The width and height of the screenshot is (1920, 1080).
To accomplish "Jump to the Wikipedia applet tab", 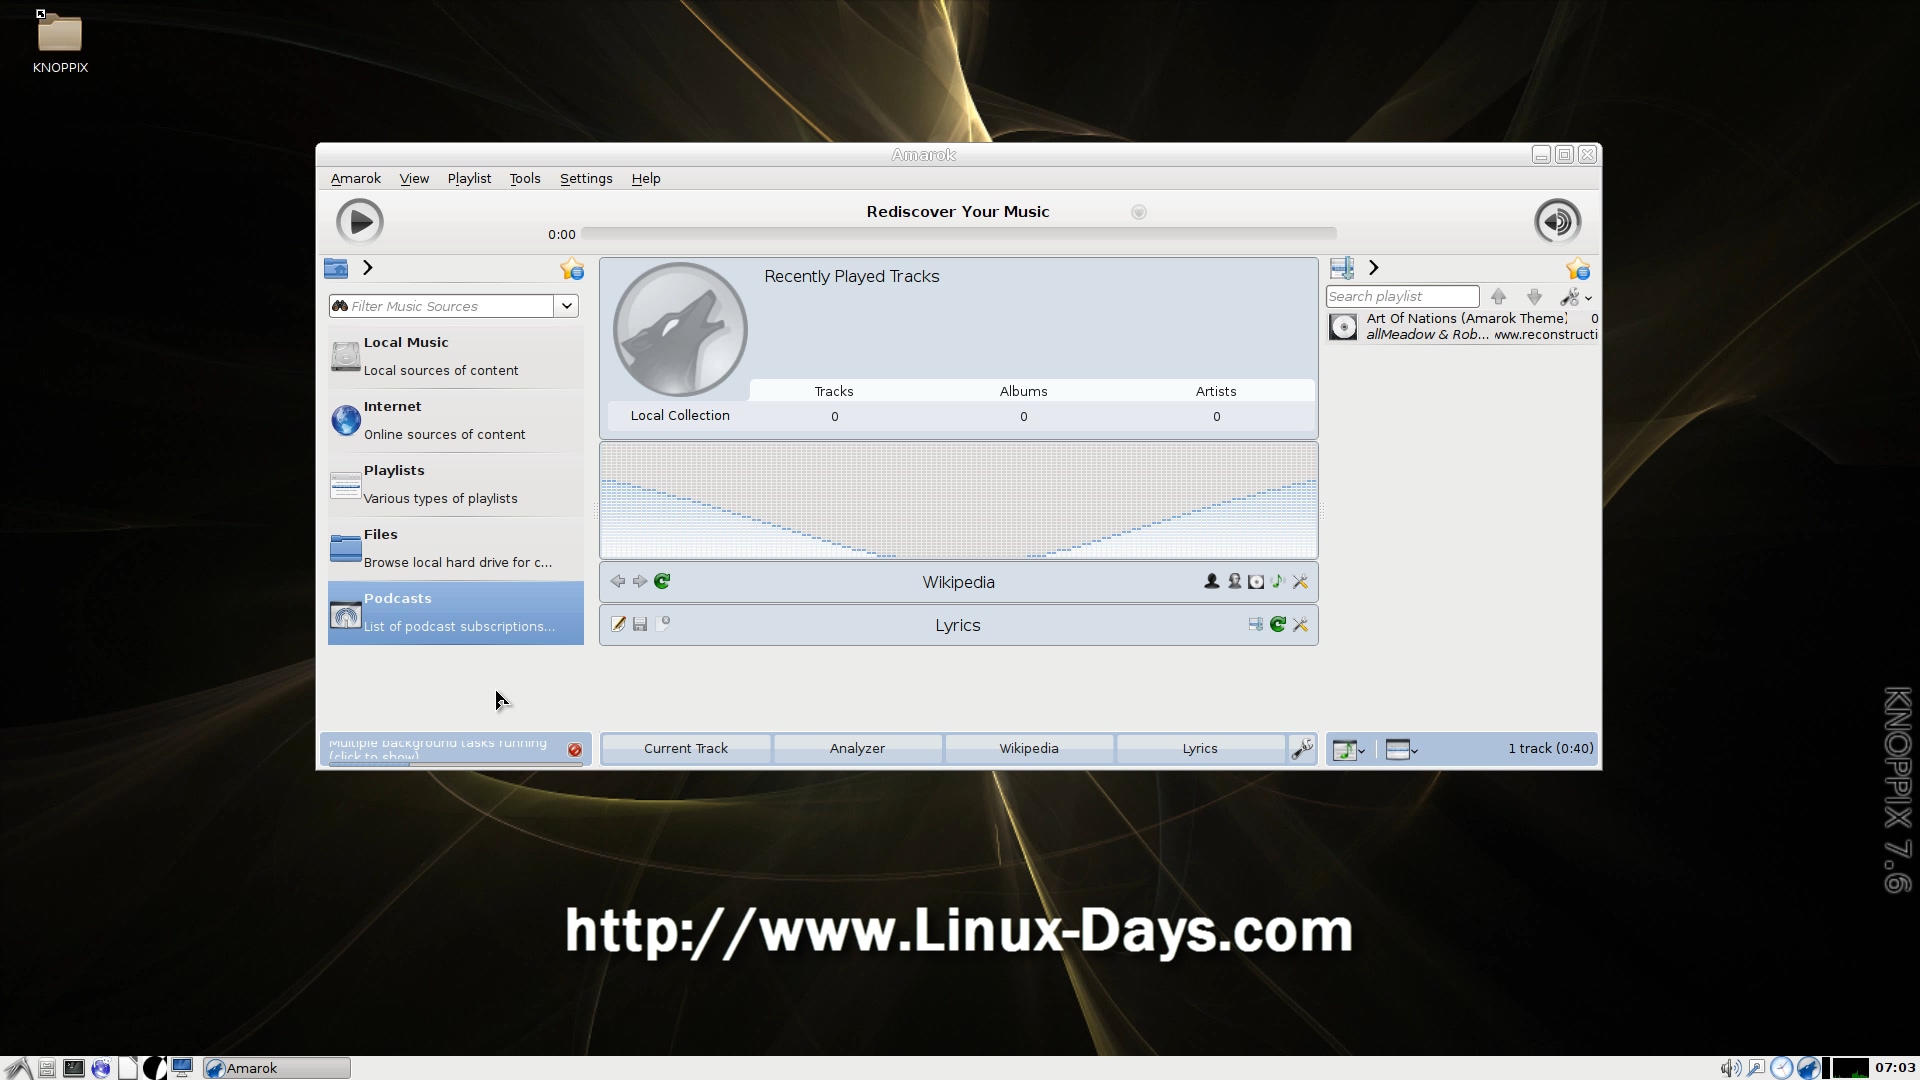I will [1029, 748].
